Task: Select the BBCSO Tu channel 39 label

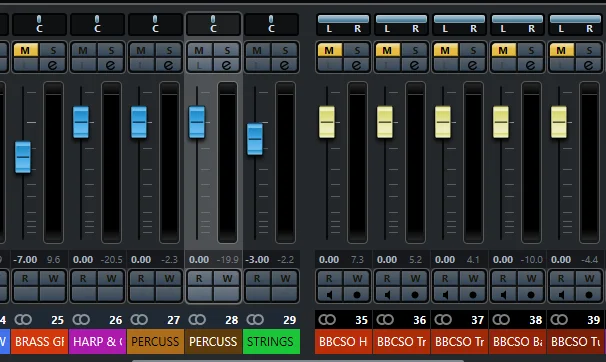Action: coord(576,342)
